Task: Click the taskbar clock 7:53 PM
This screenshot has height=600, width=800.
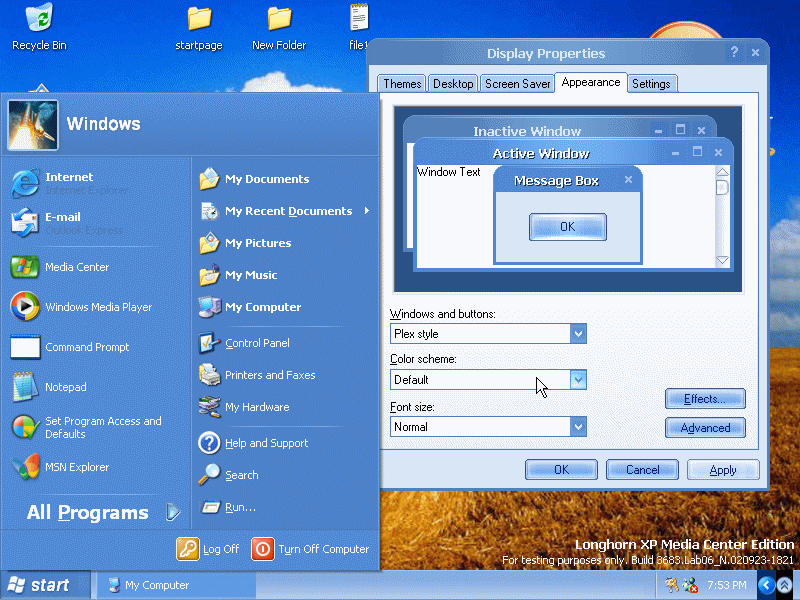Action: [727, 585]
